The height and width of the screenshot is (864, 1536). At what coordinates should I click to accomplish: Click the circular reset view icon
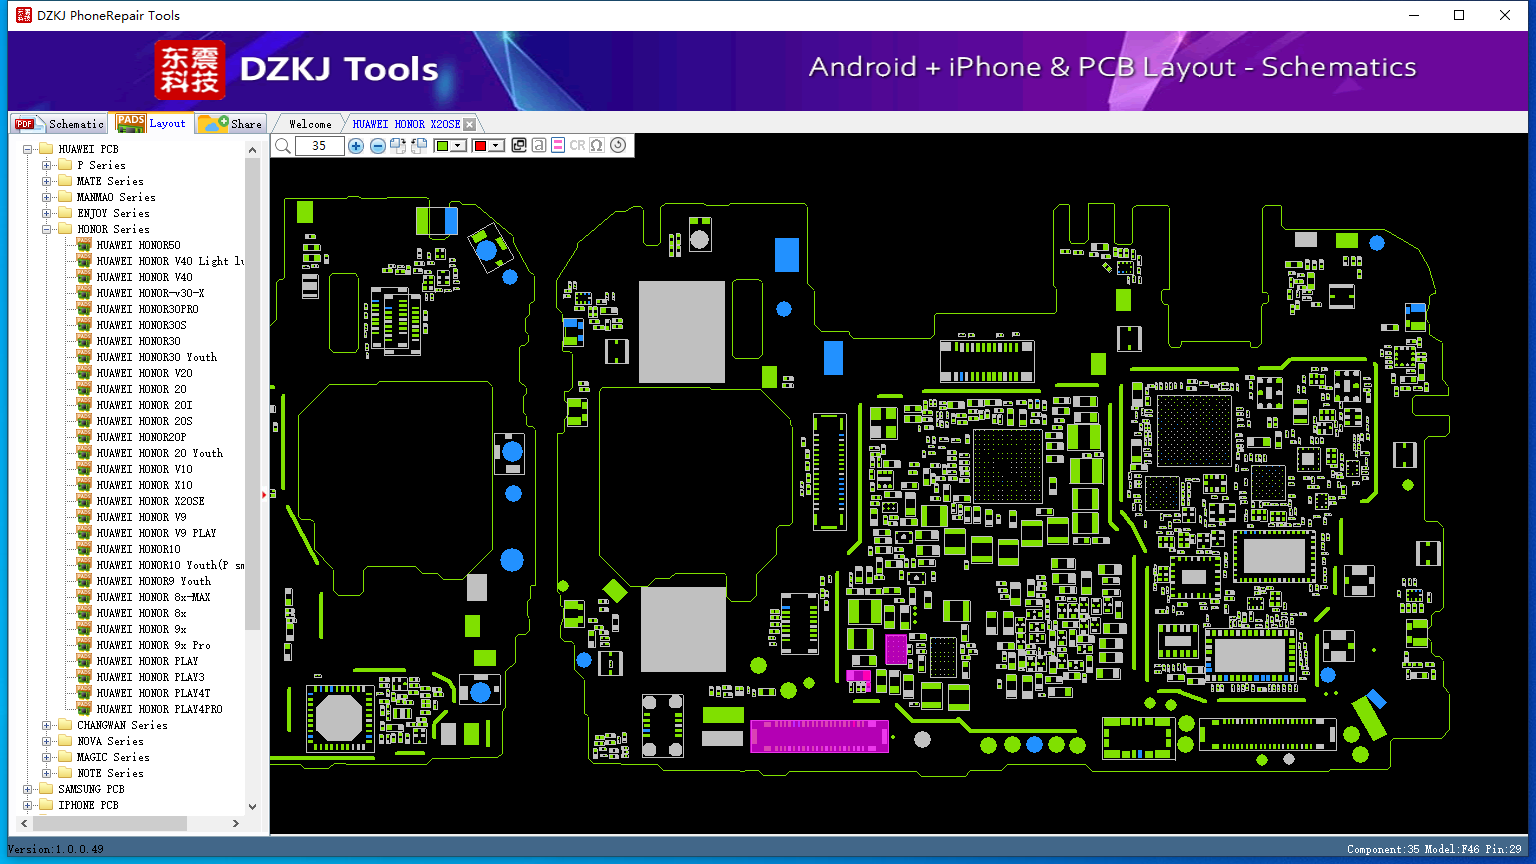pos(618,146)
